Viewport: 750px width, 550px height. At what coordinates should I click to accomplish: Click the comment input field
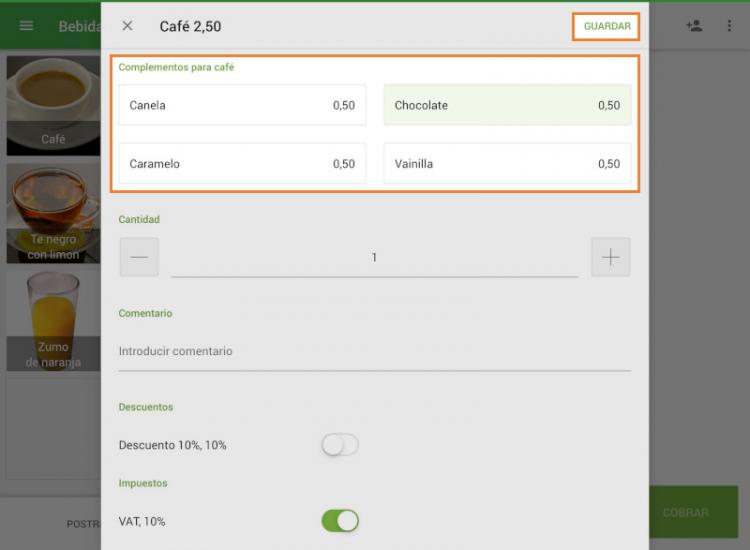pyautogui.click(x=374, y=352)
